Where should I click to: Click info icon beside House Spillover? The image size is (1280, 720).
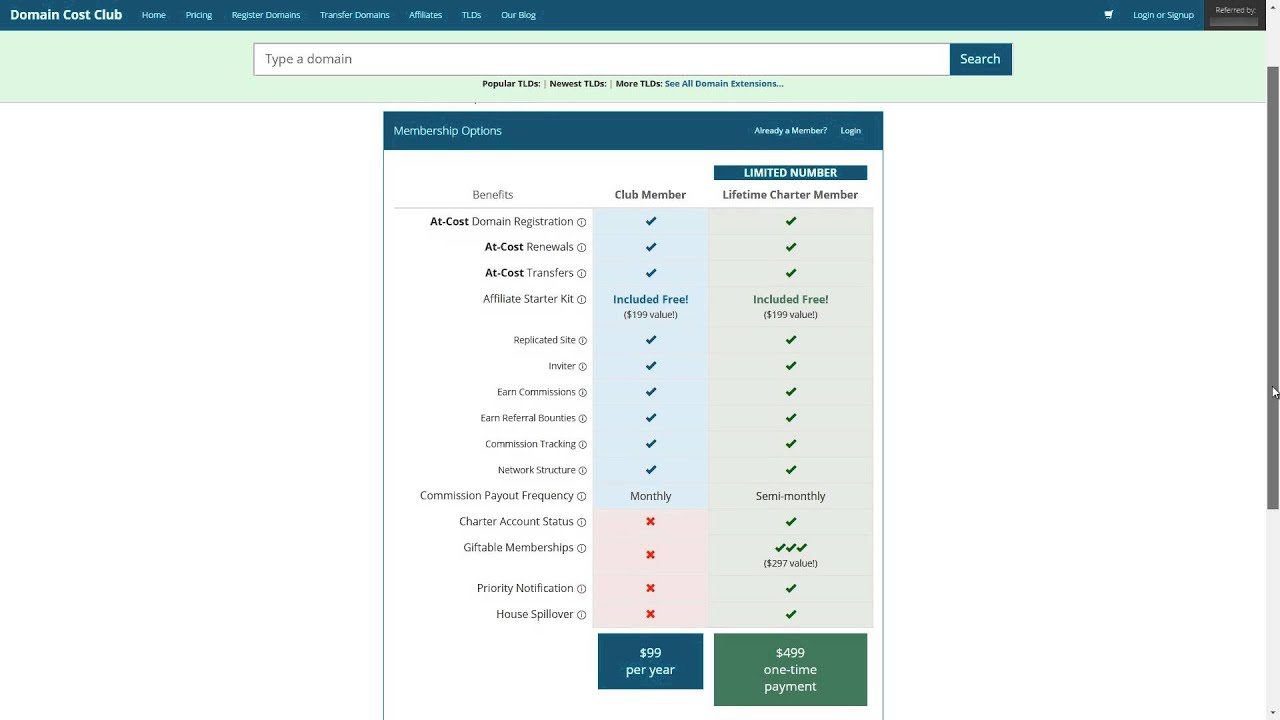point(581,616)
